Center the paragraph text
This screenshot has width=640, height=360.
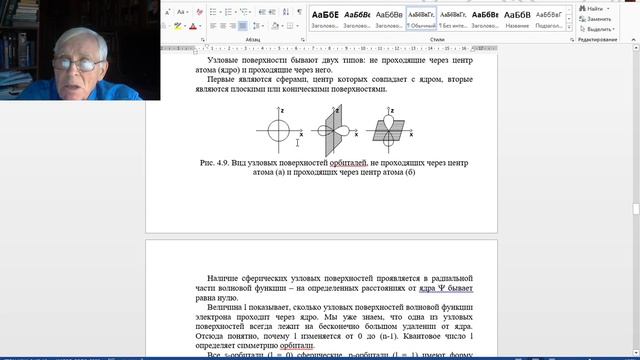[223, 26]
